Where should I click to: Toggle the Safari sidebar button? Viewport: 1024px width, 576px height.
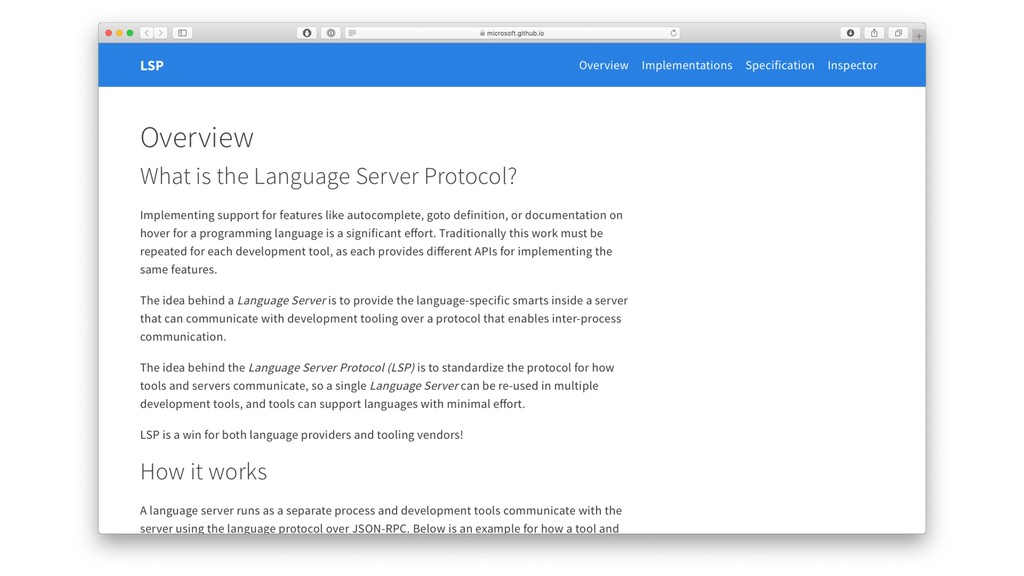point(182,33)
